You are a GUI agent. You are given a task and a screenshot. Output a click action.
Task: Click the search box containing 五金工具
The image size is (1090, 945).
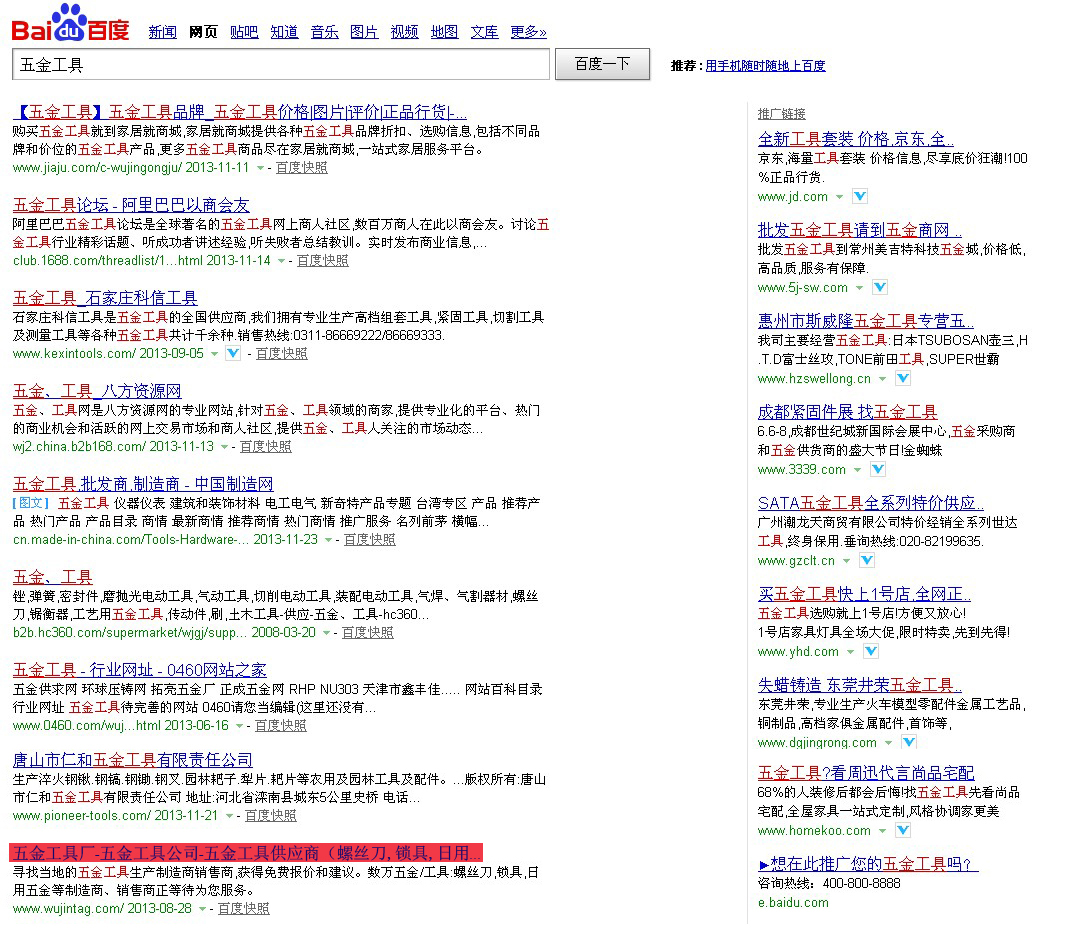click(281, 64)
